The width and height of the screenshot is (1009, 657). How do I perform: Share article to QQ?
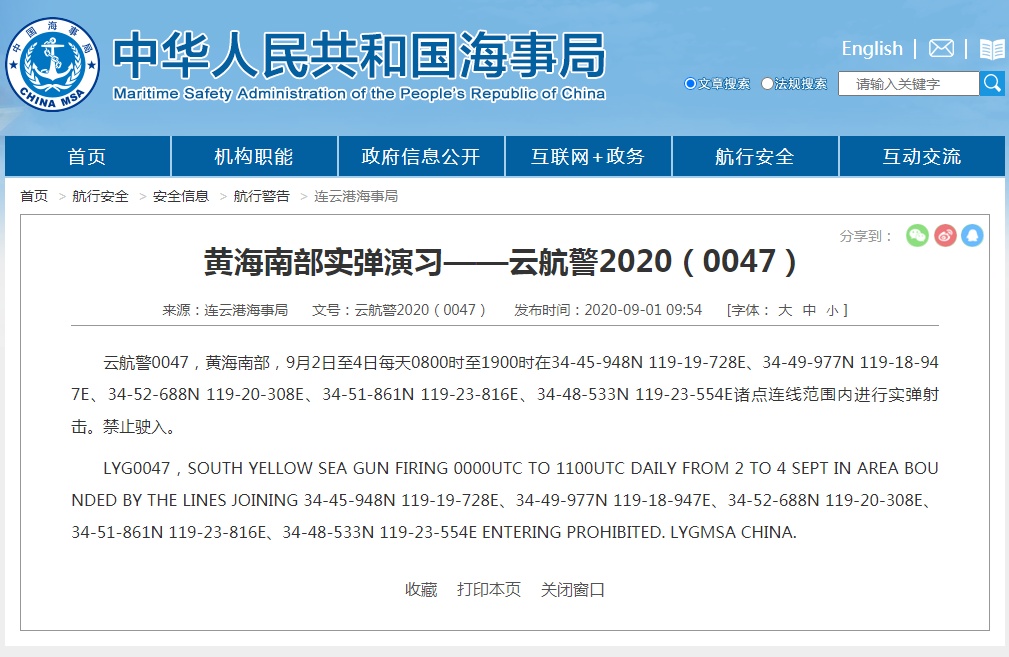(x=972, y=235)
